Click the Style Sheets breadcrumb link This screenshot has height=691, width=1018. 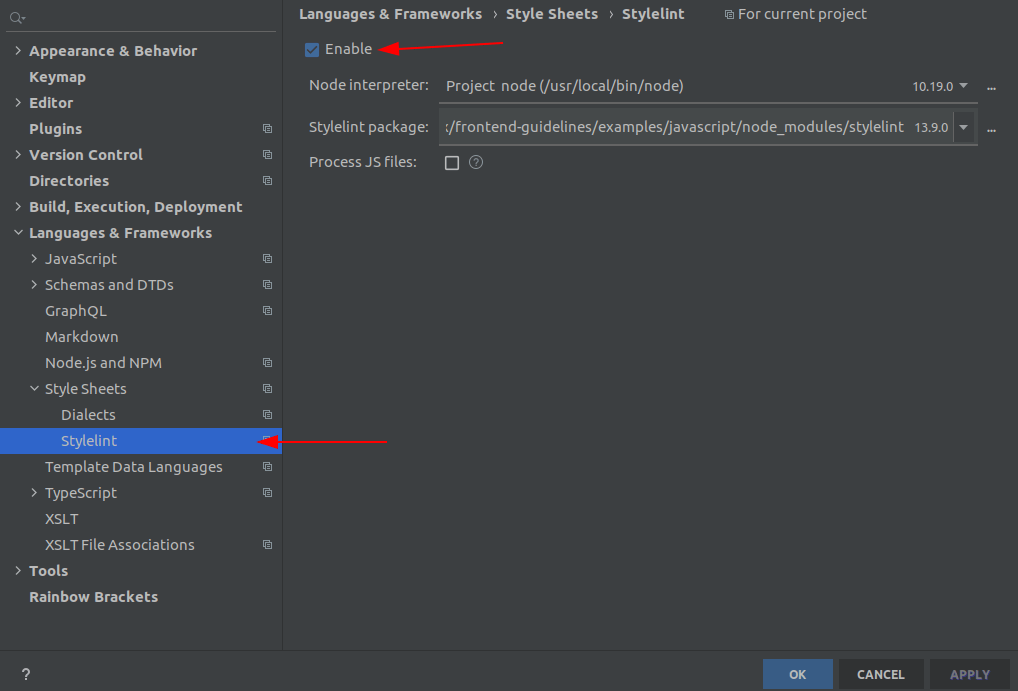[x=551, y=14]
